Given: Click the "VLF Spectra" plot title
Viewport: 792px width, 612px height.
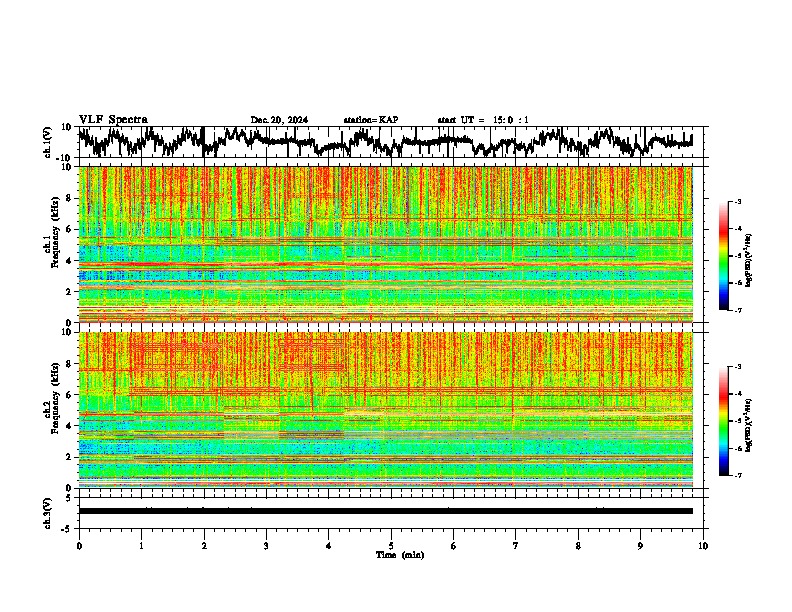Looking at the screenshot, I should click(x=113, y=120).
